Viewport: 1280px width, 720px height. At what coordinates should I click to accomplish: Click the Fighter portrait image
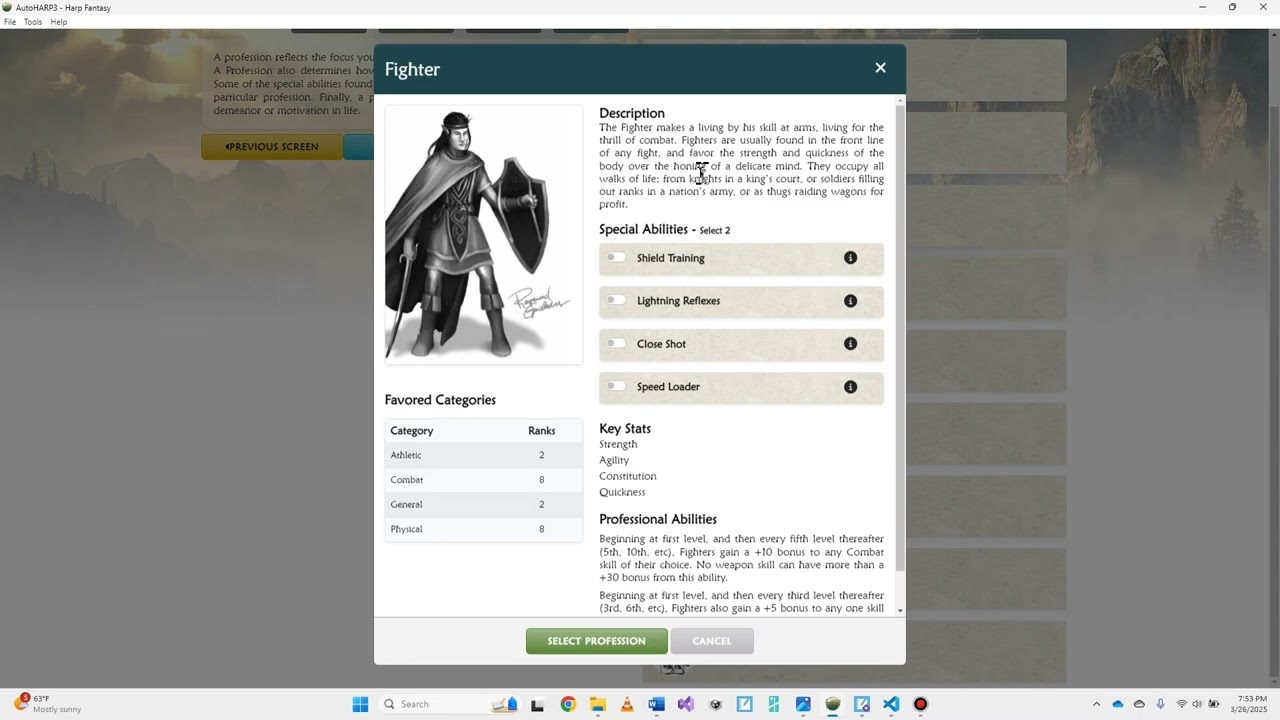(x=484, y=234)
